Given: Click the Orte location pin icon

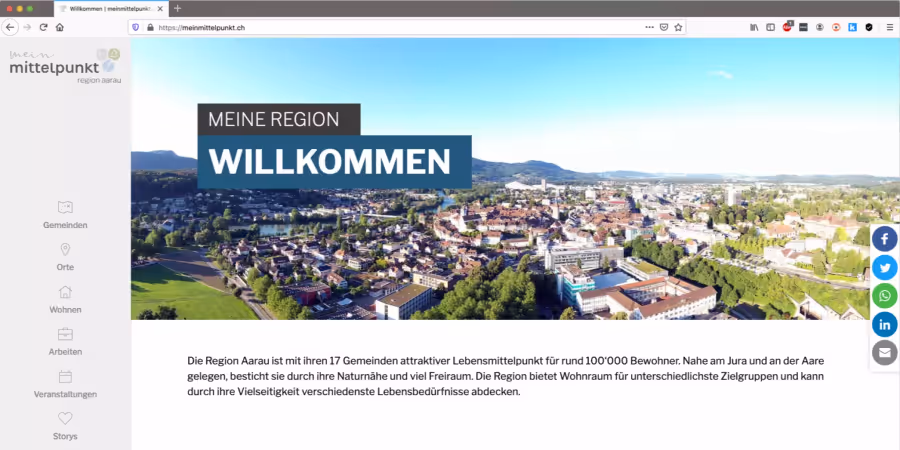Looking at the screenshot, I should (65, 249).
